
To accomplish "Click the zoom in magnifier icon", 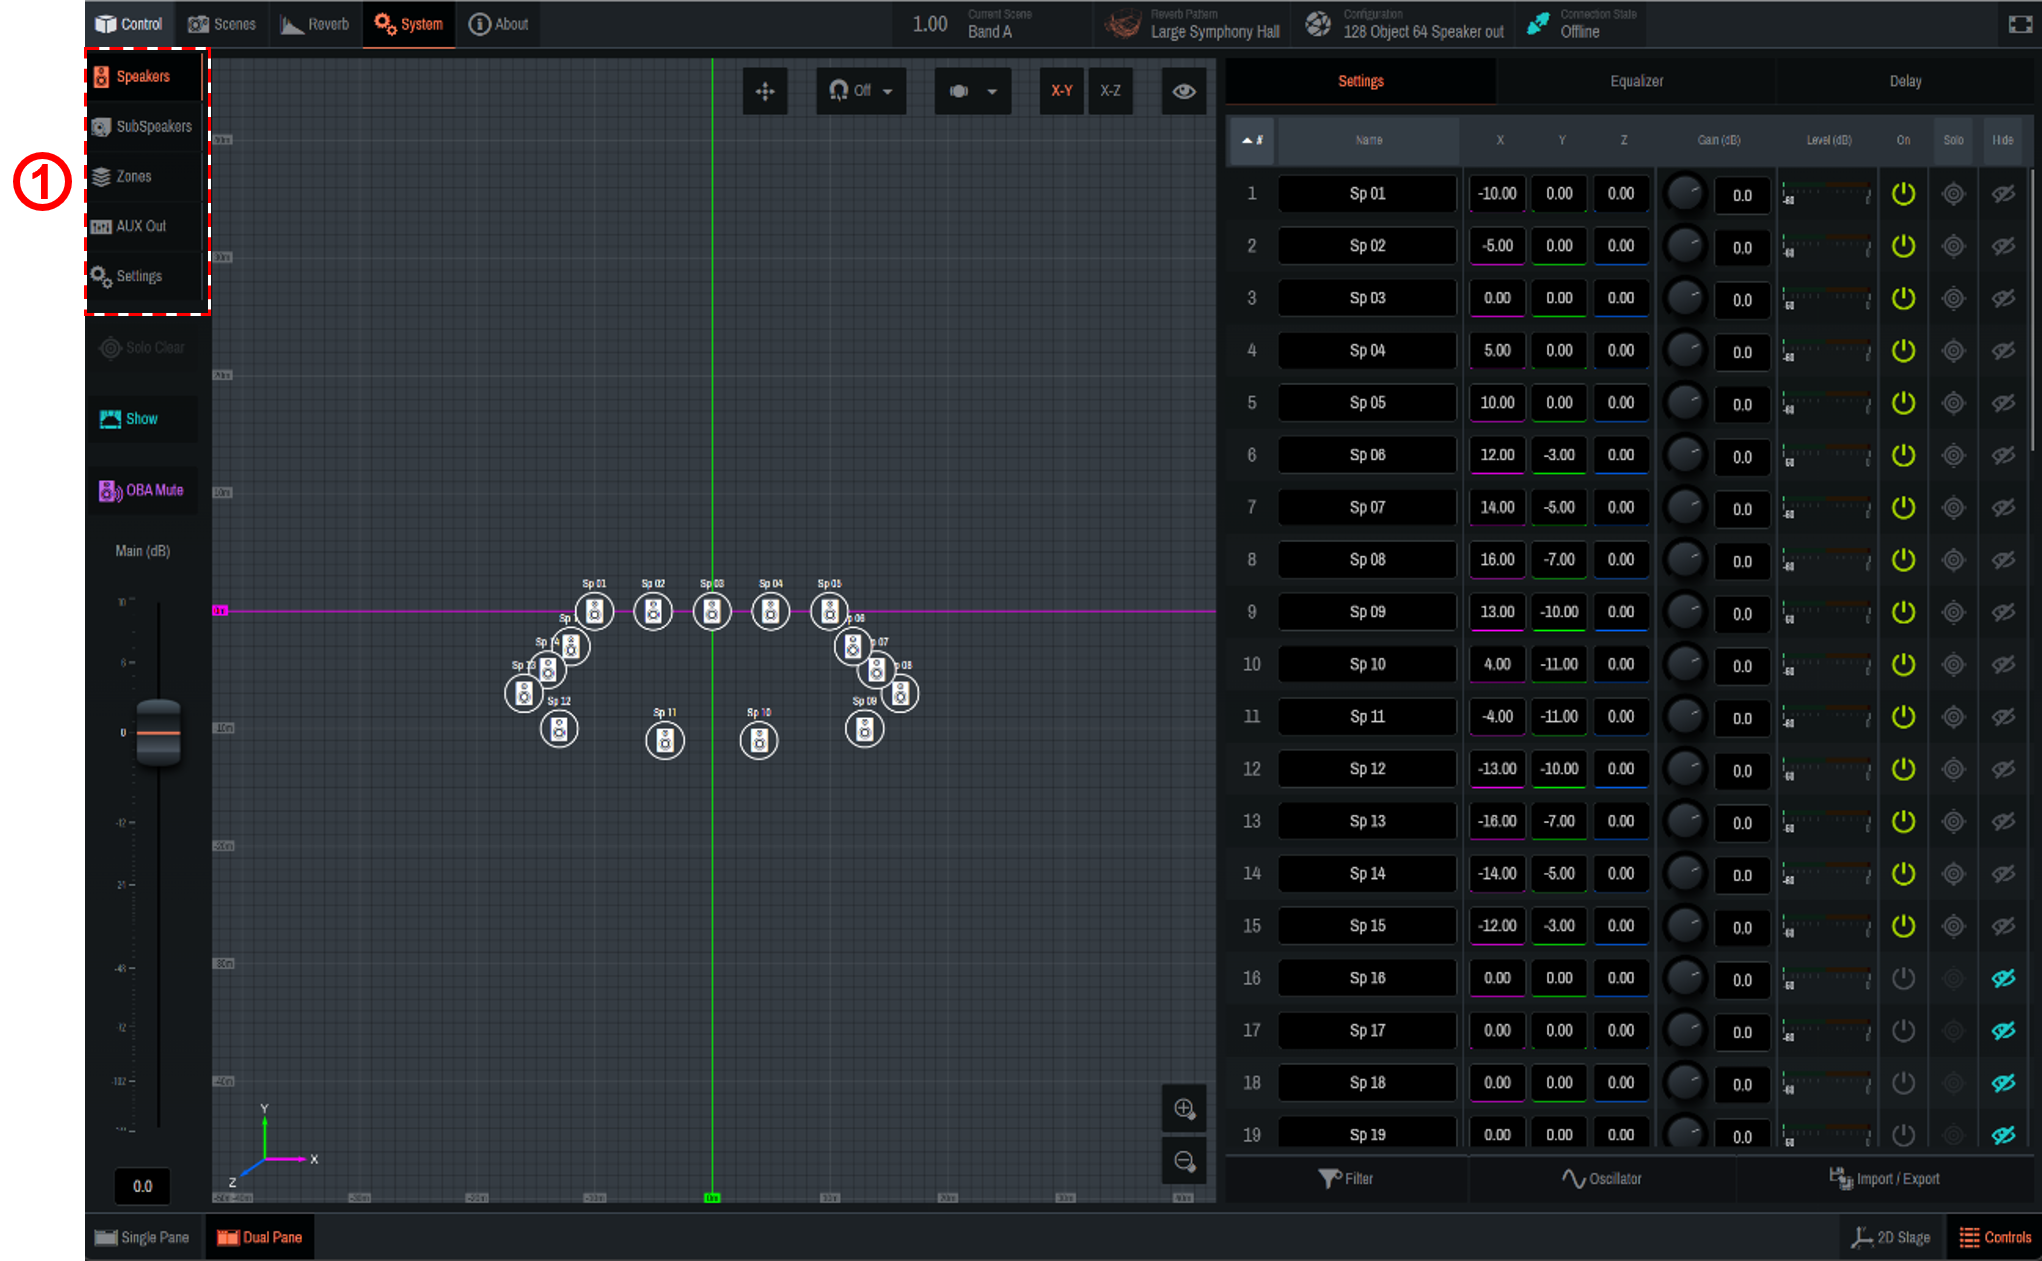I will (x=1184, y=1108).
